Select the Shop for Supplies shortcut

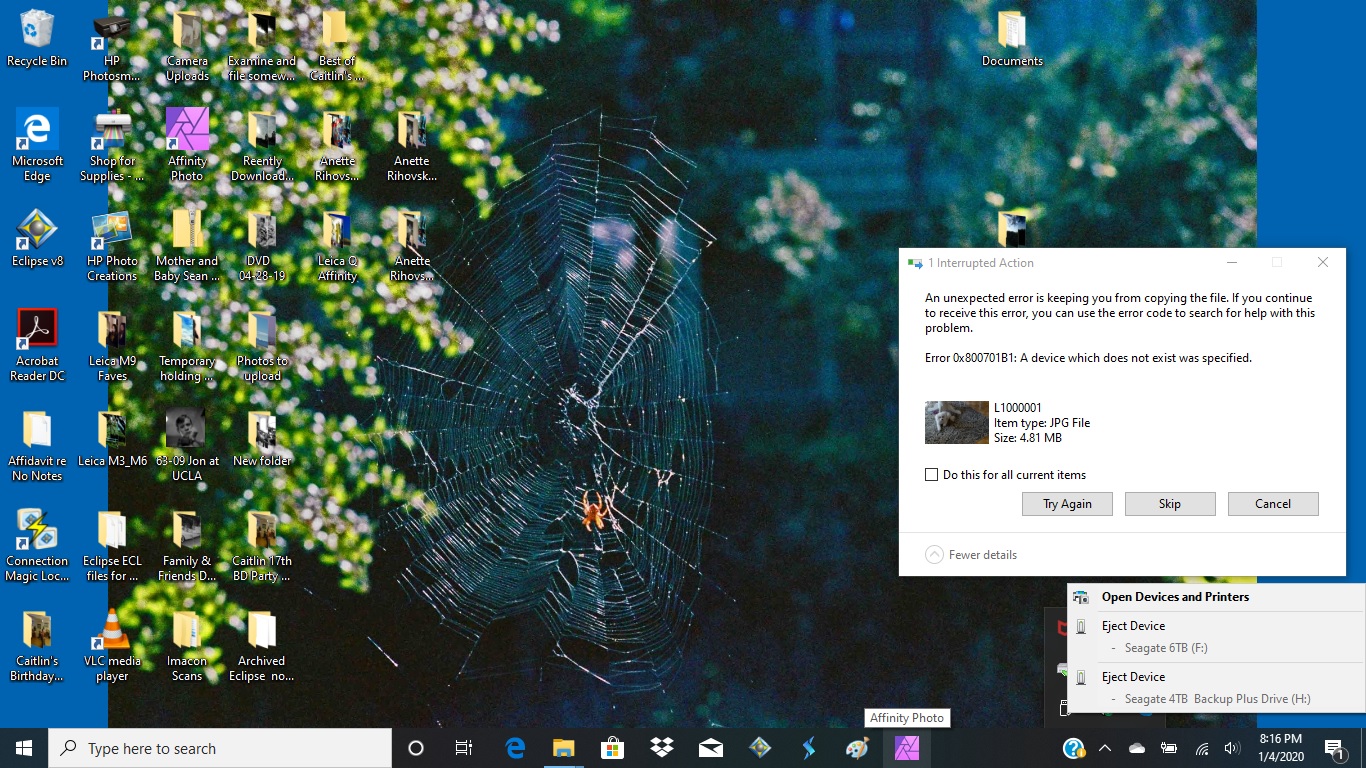click(x=112, y=146)
